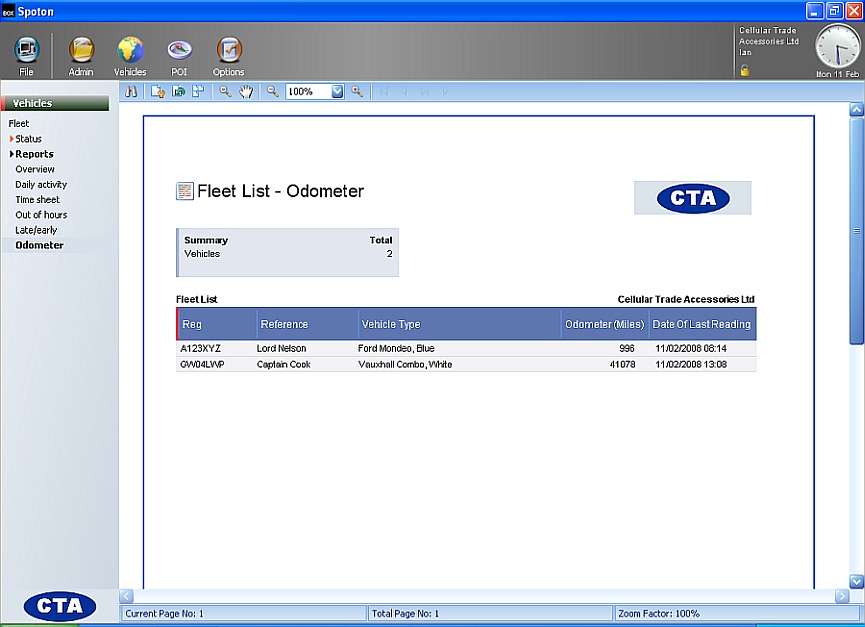The image size is (865, 627).
Task: Select the Time sheet report
Action: pyautogui.click(x=37, y=200)
